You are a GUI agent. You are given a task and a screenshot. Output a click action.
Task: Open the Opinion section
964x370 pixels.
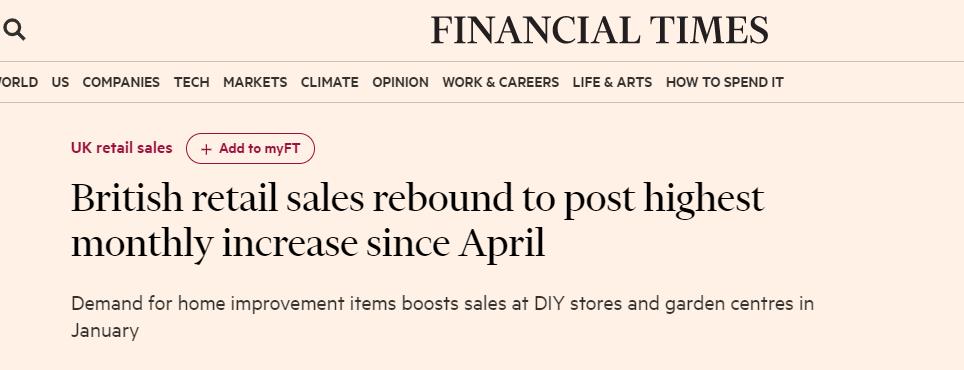[400, 82]
